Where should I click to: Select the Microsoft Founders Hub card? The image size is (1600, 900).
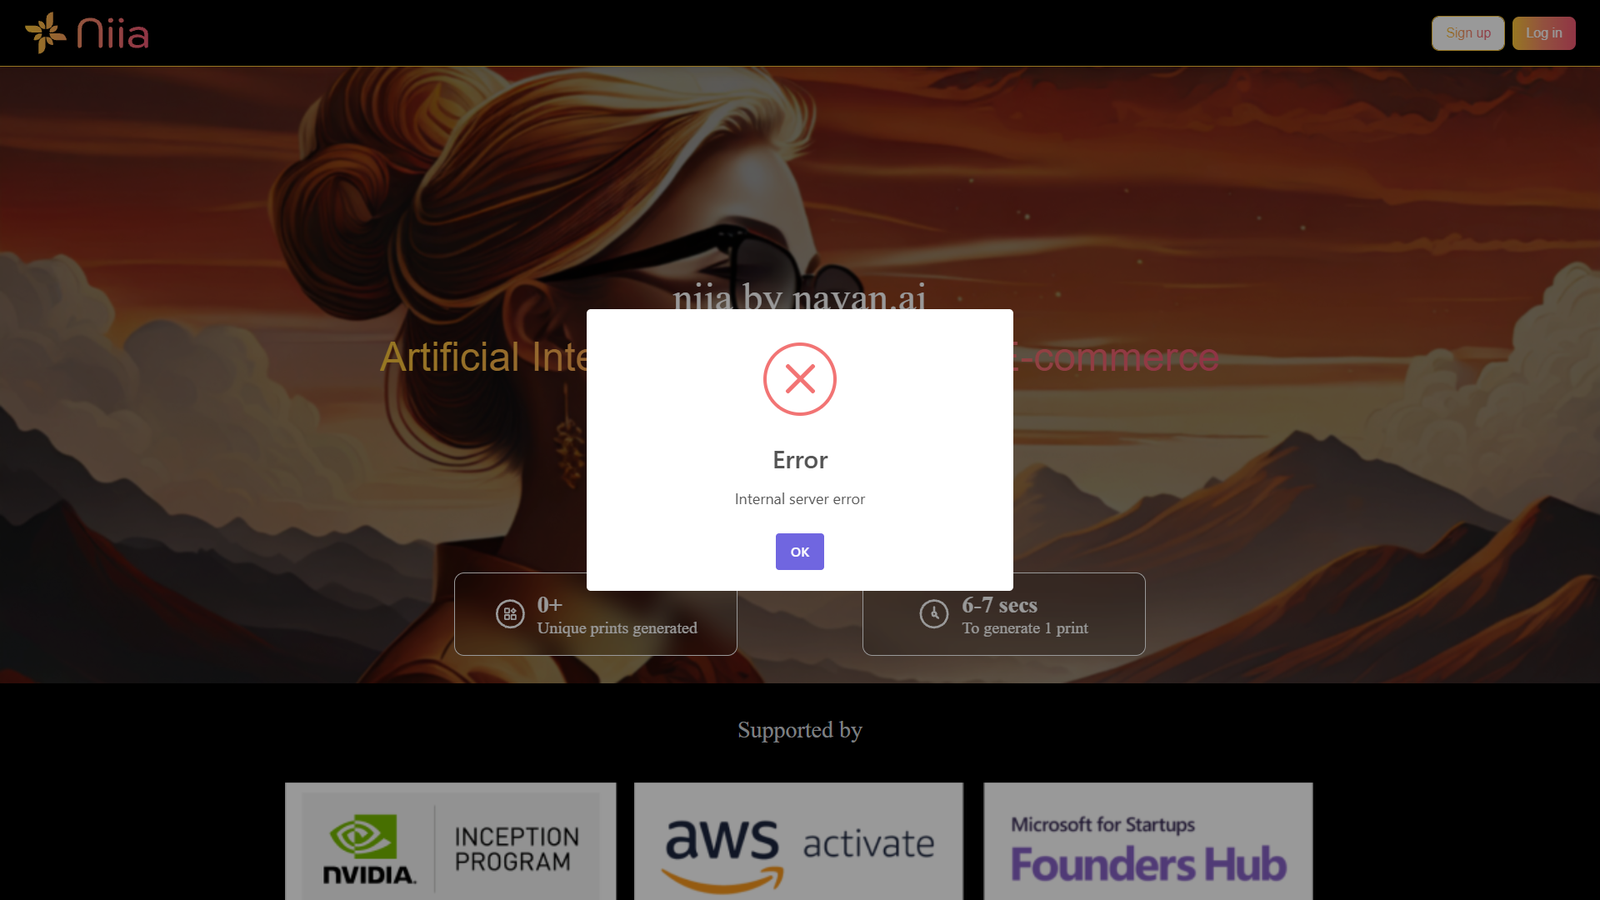click(1148, 842)
